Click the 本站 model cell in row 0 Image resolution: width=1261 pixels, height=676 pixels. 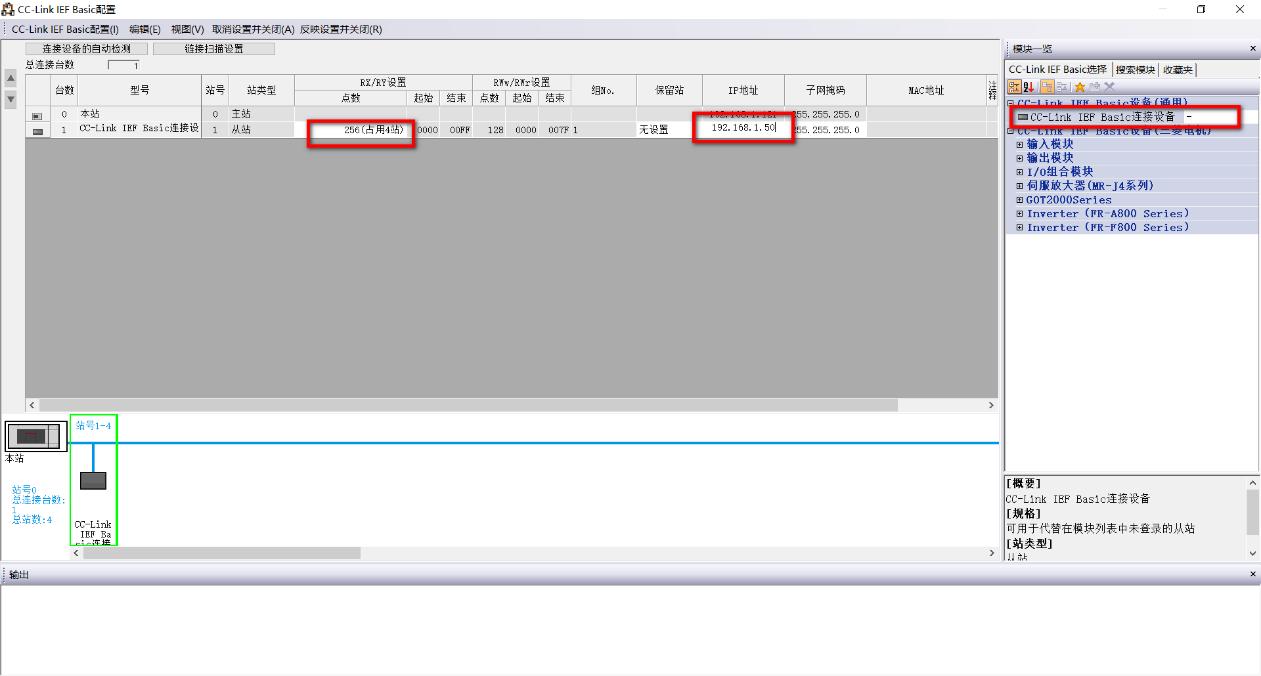pyautogui.click(x=139, y=114)
